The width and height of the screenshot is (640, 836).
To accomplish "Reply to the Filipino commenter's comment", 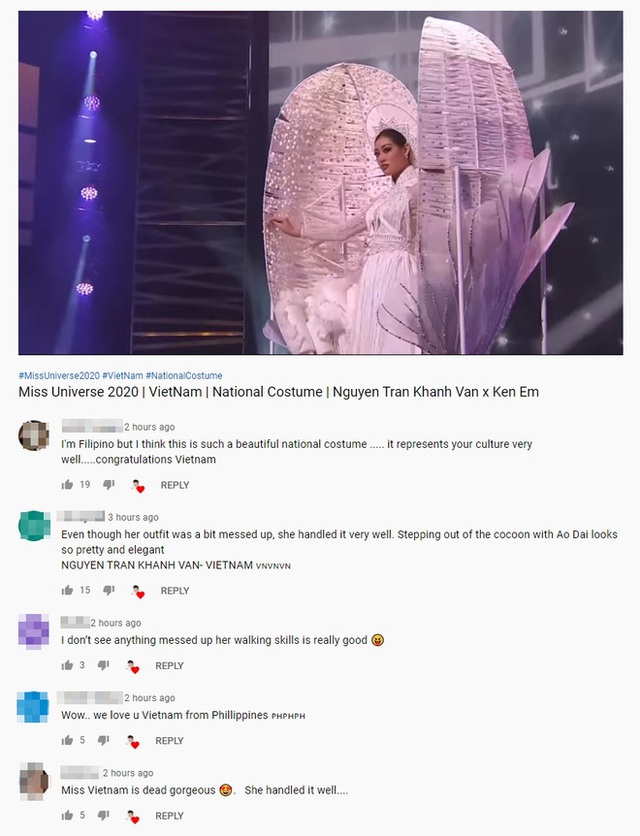I will coord(175,485).
